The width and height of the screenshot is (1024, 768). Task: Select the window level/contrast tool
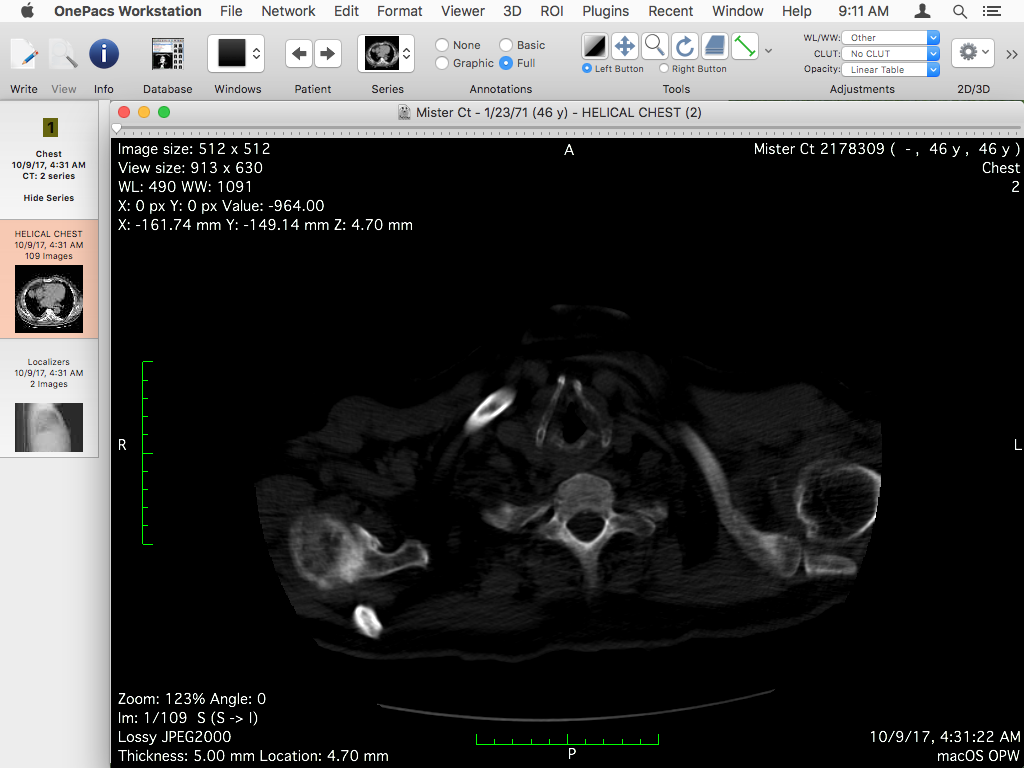coord(595,46)
